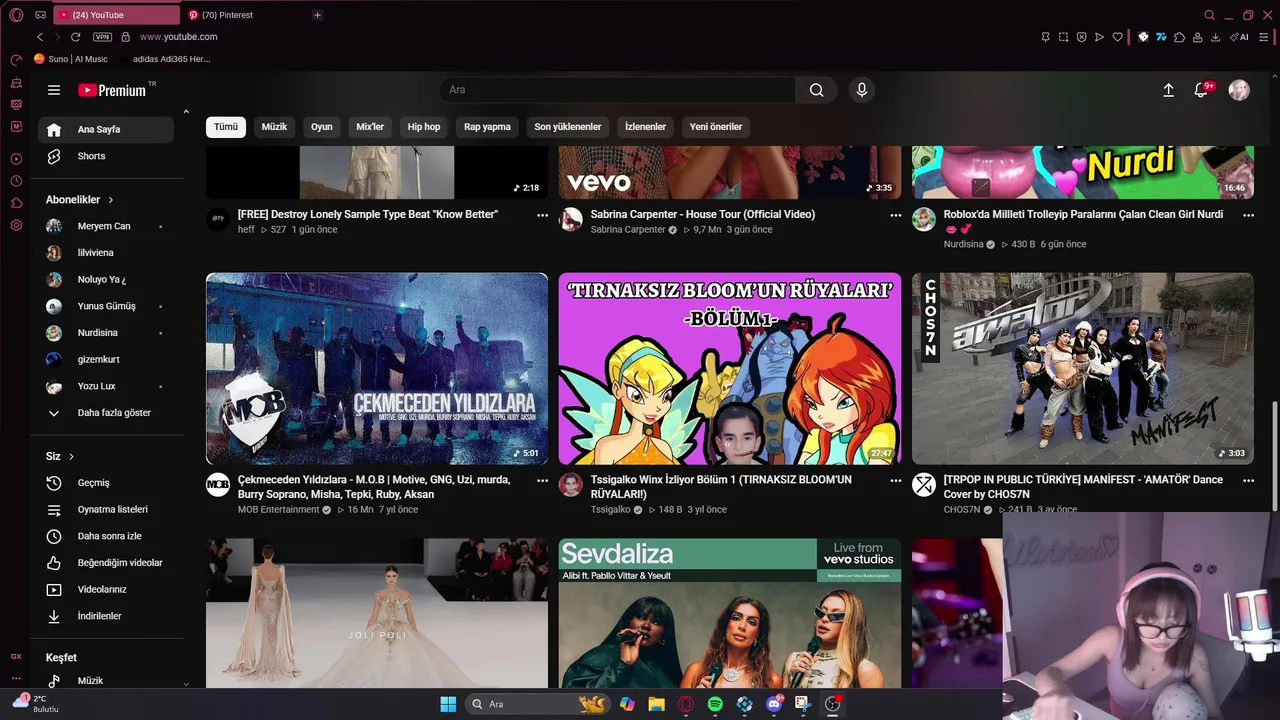Screen dimensions: 1280x720
Task: Click the taskbar search box
Action: [538, 704]
